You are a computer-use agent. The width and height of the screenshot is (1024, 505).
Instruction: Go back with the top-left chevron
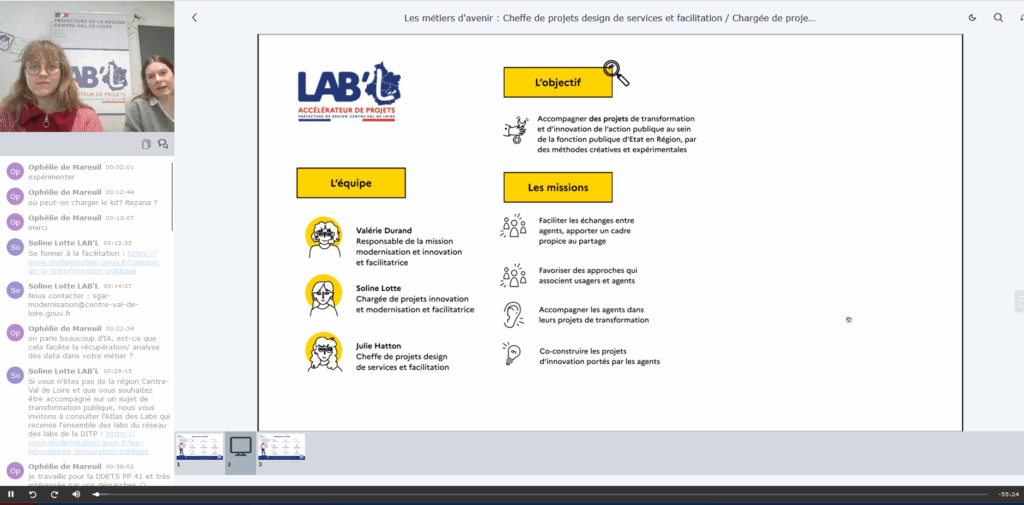pos(194,18)
